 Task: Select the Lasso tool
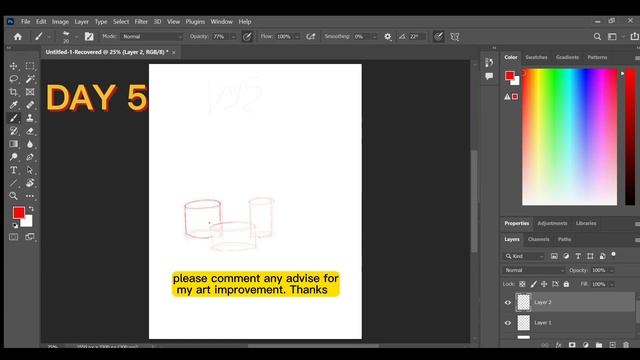click(x=13, y=79)
